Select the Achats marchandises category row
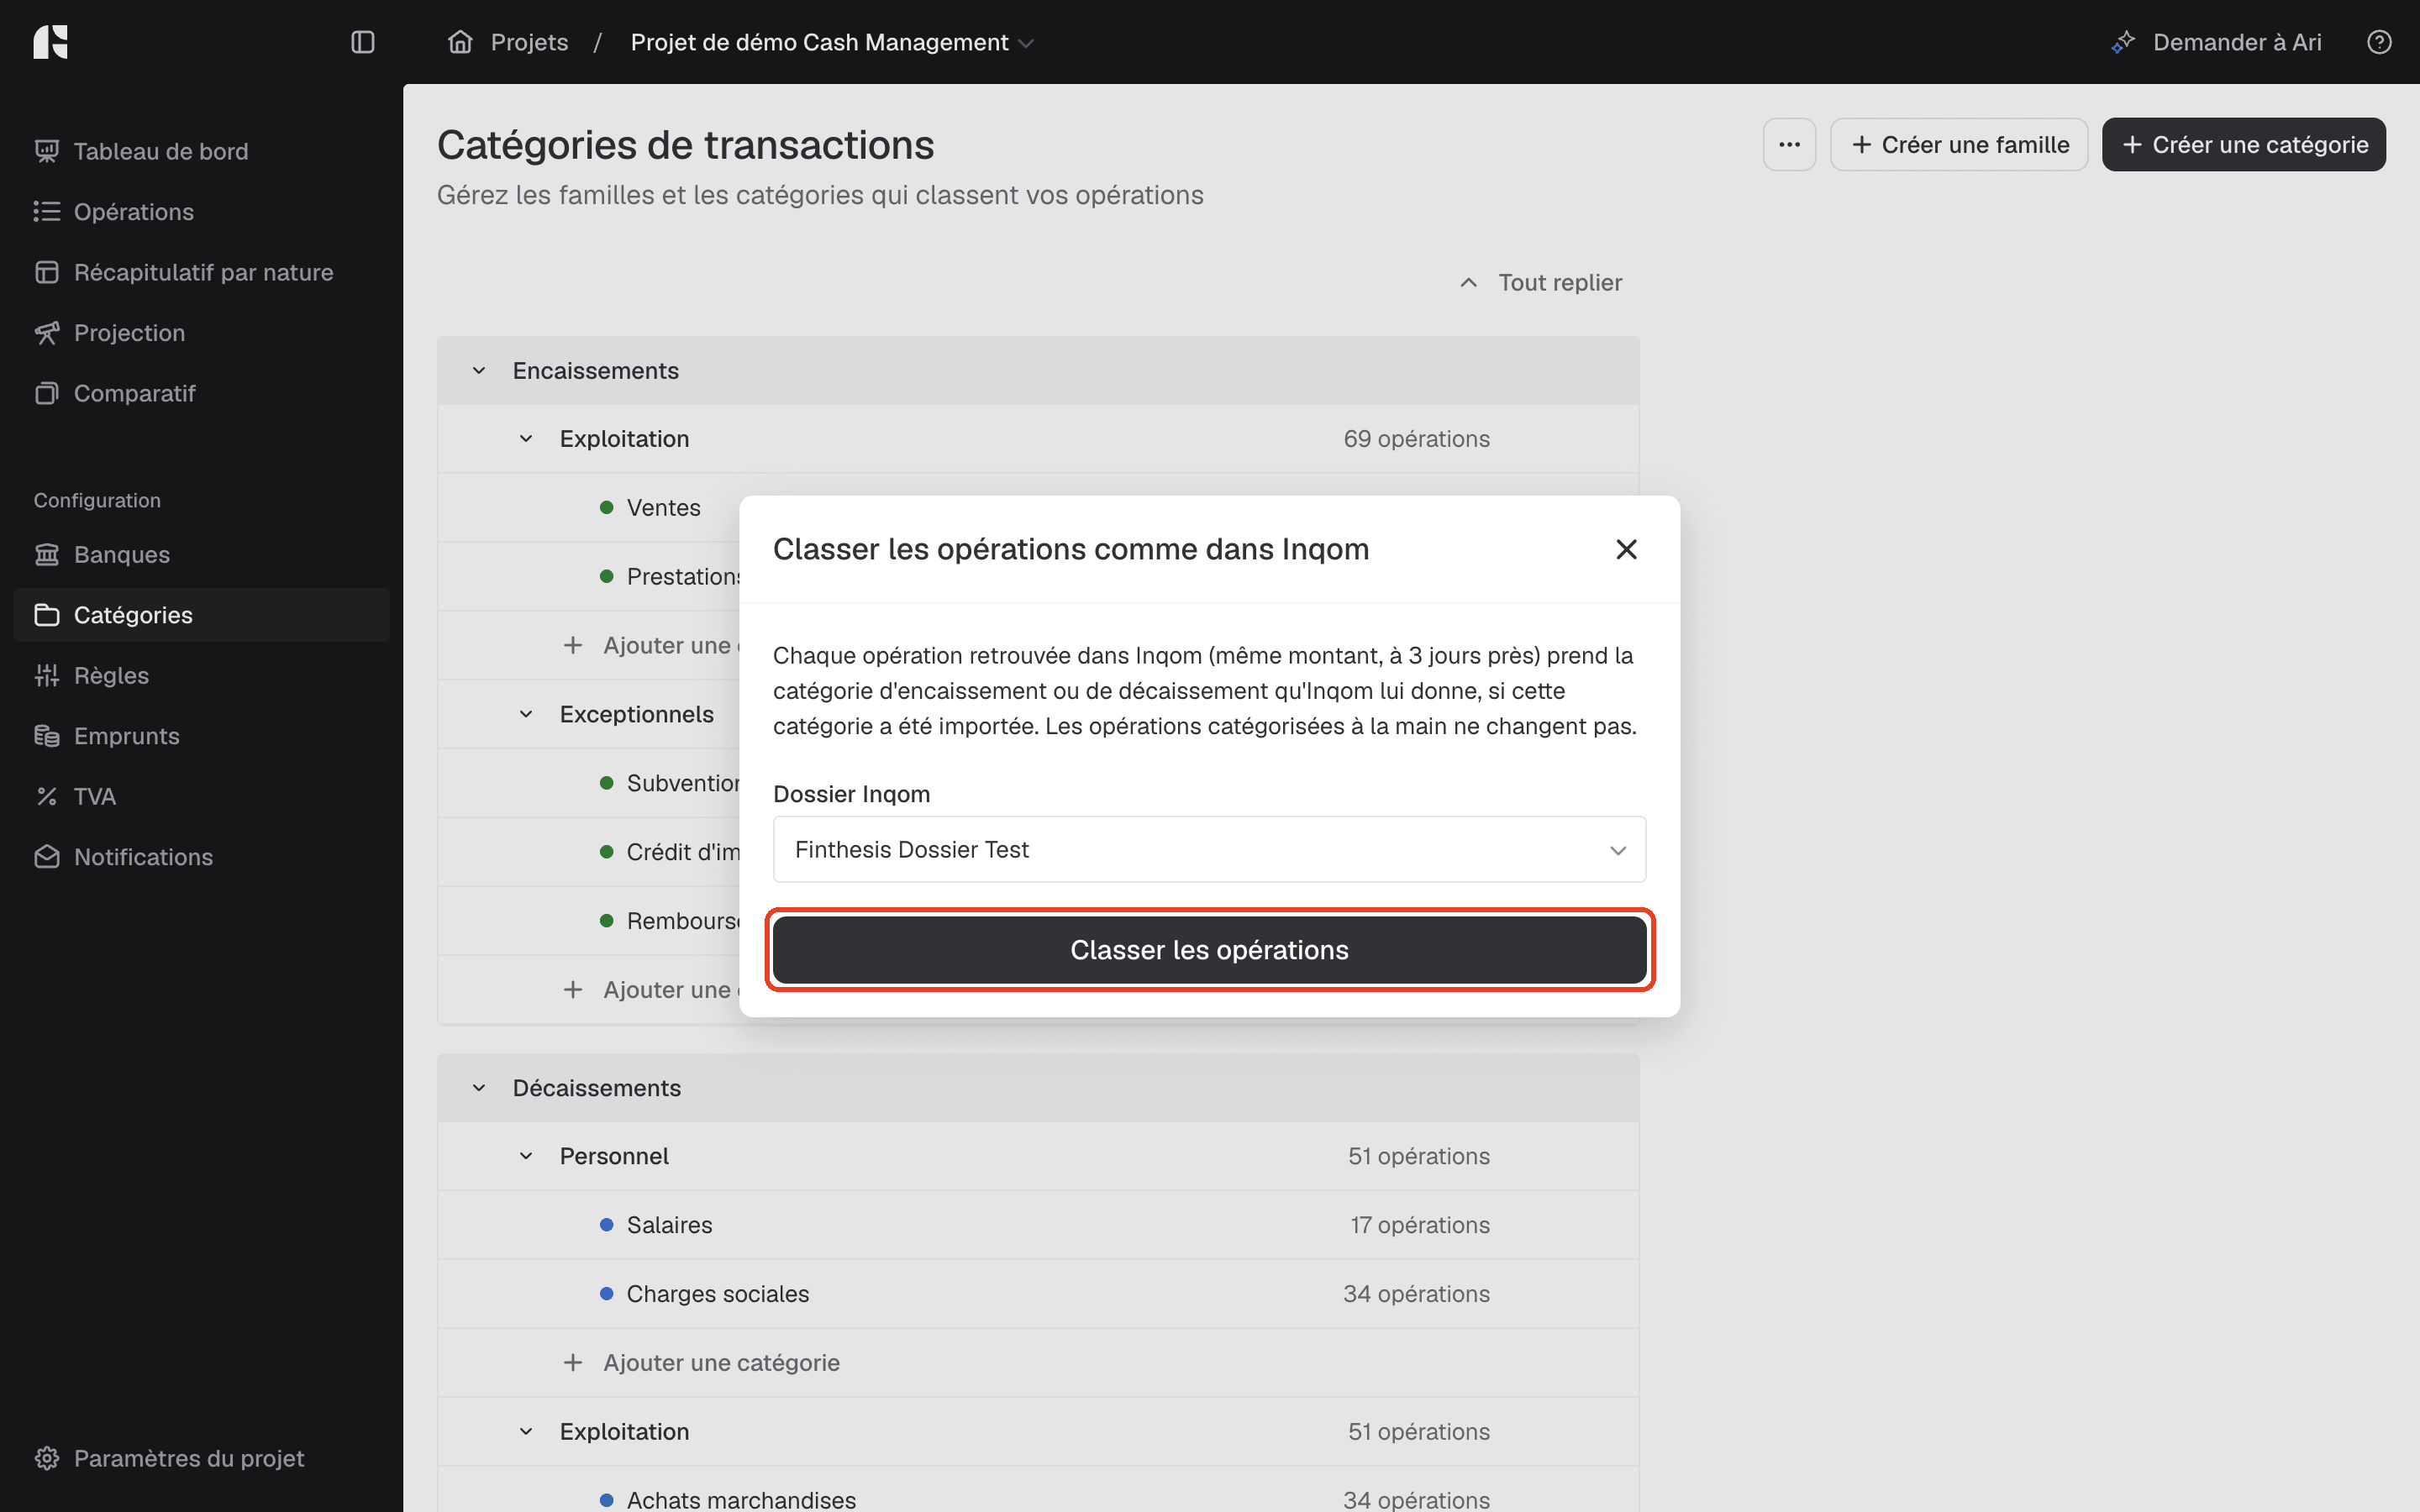2420x1512 pixels. (x=1038, y=1490)
